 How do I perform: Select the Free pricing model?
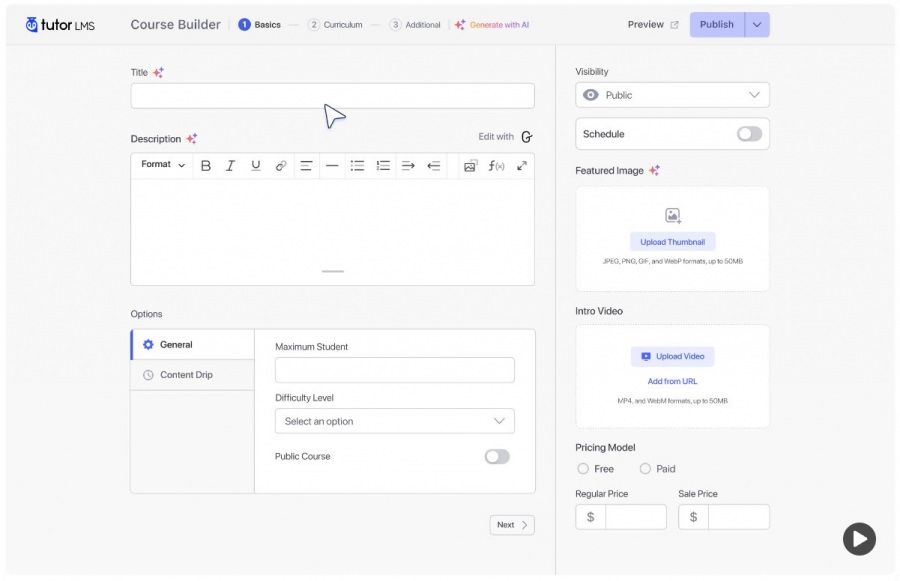583,469
